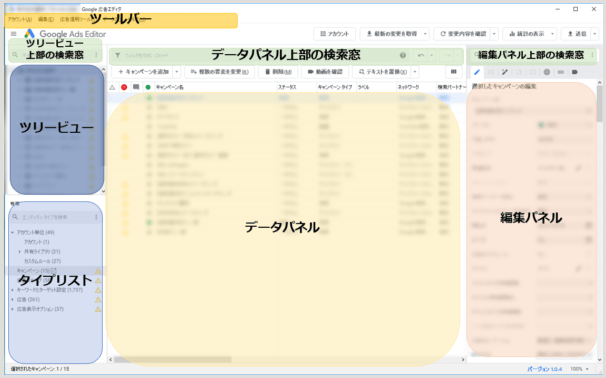
Task: Click the 削除 button
Action: (278, 72)
